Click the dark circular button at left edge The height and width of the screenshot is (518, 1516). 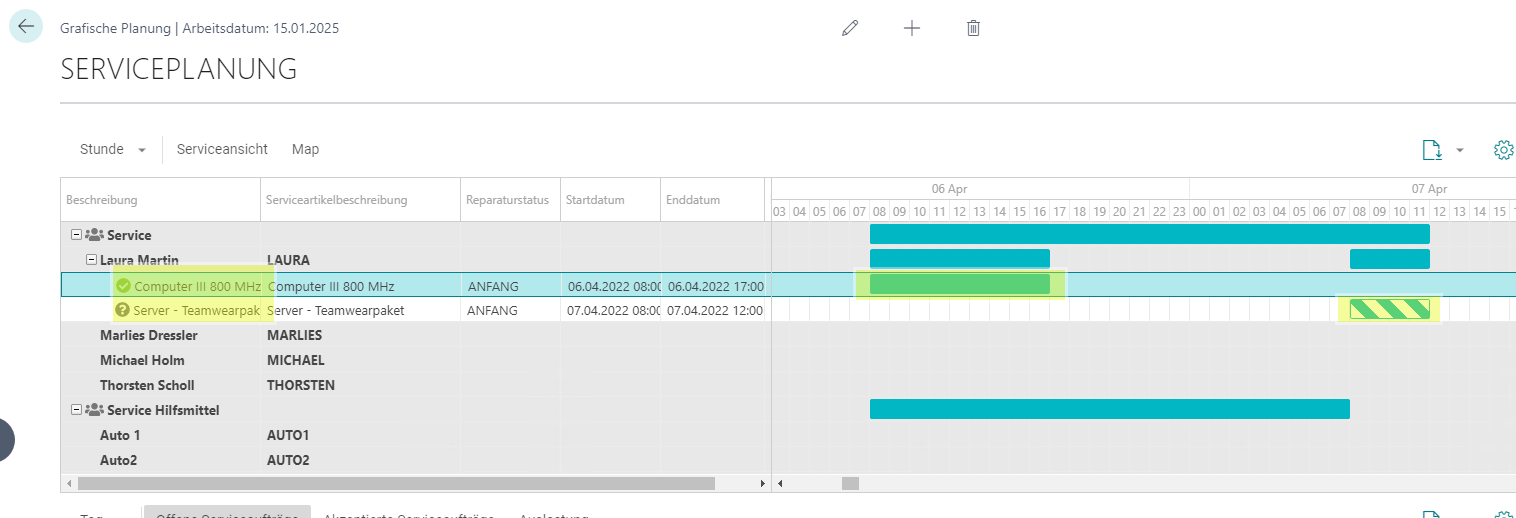(6, 440)
